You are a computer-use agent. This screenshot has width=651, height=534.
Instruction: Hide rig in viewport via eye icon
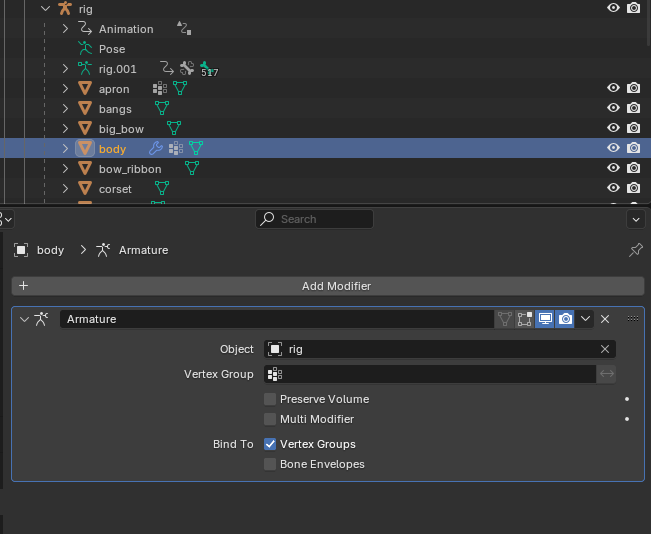613,8
